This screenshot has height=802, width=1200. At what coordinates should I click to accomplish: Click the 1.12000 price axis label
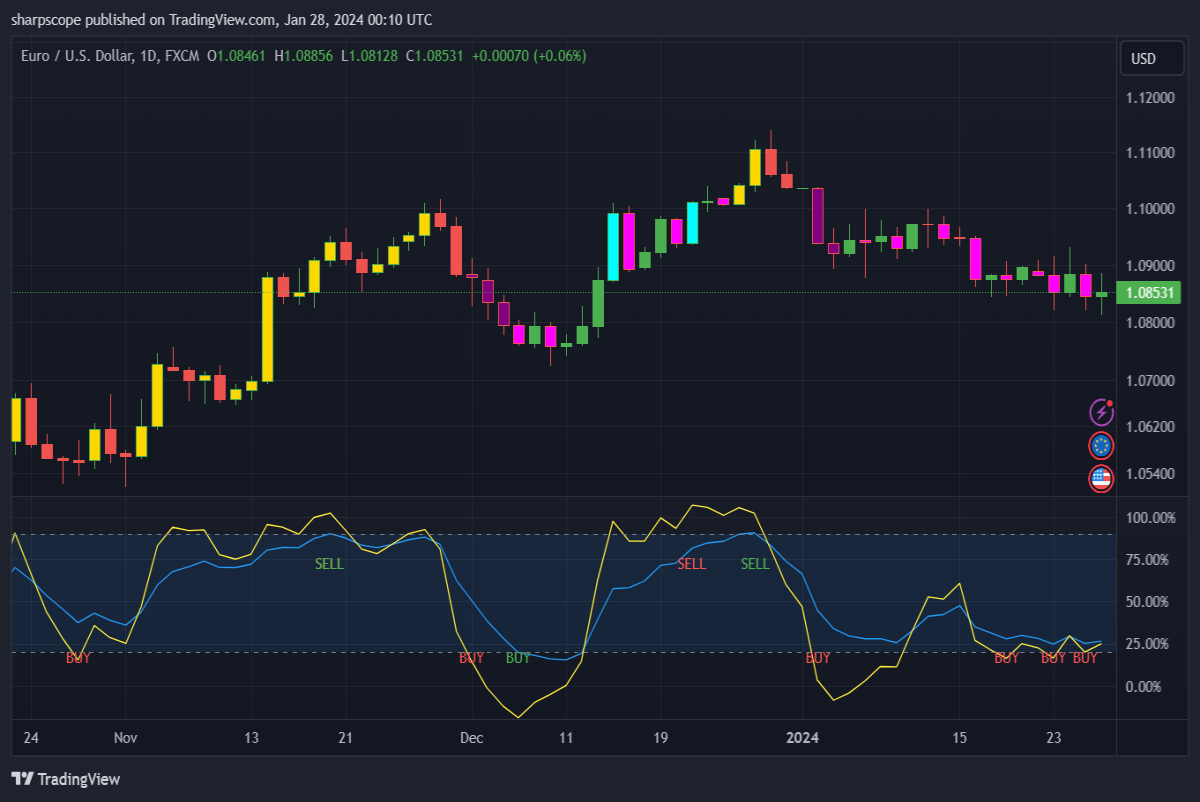pos(1150,98)
